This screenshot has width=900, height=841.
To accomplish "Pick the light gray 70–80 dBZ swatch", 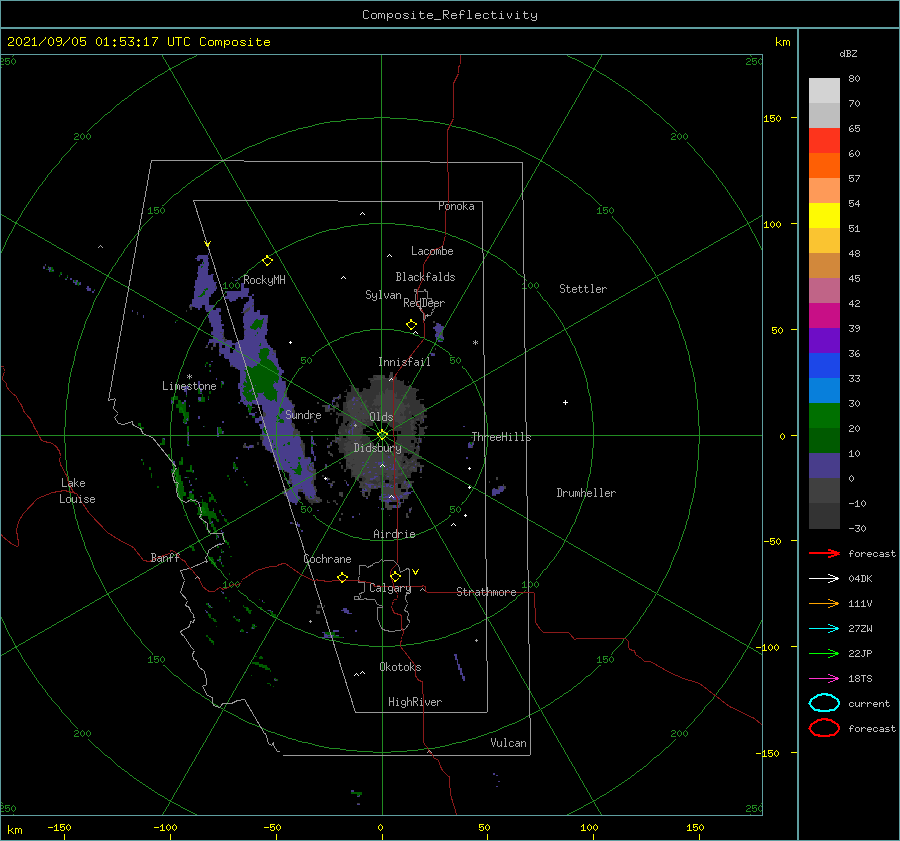I will pyautogui.click(x=824, y=91).
